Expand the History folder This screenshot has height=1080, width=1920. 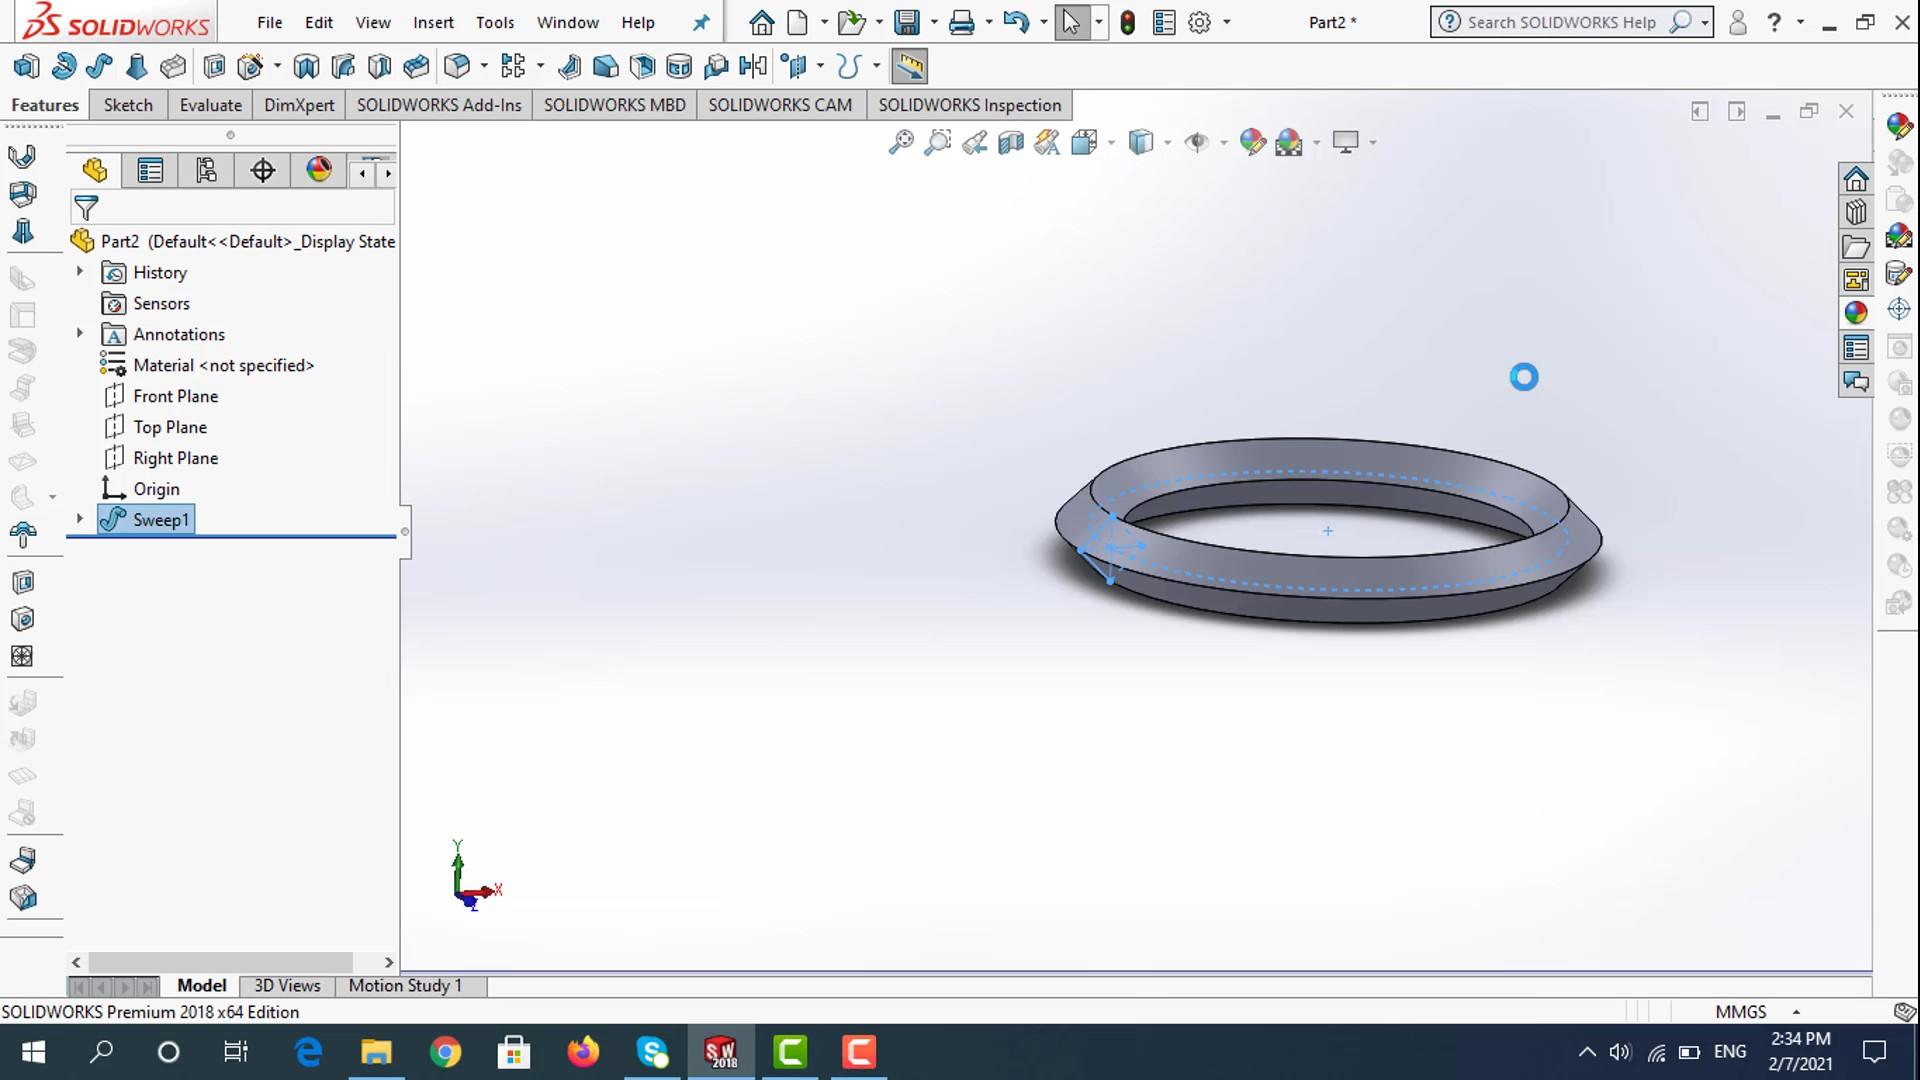(x=80, y=272)
